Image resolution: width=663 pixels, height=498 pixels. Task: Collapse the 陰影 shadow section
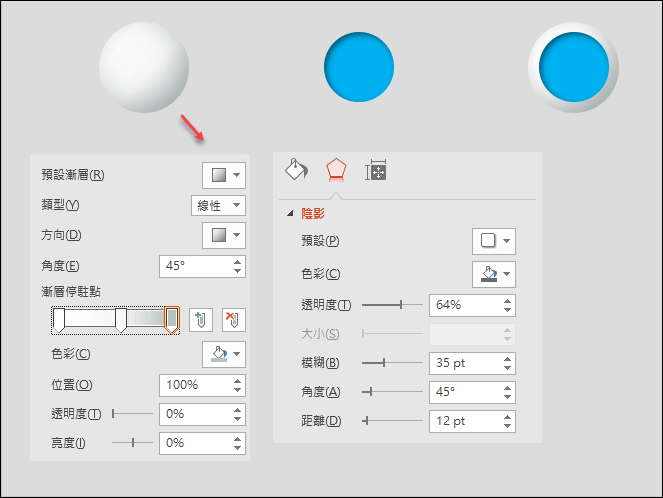[290, 213]
